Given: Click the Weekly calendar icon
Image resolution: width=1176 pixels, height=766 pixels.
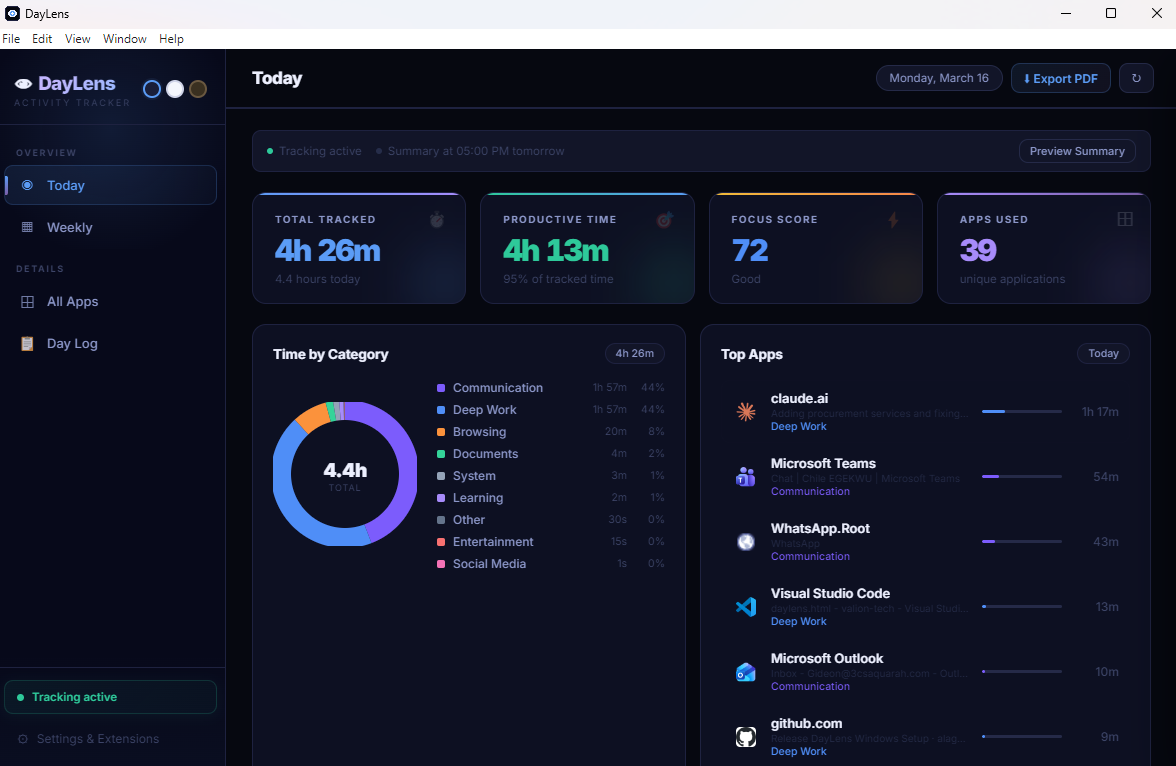Looking at the screenshot, I should (x=27, y=227).
